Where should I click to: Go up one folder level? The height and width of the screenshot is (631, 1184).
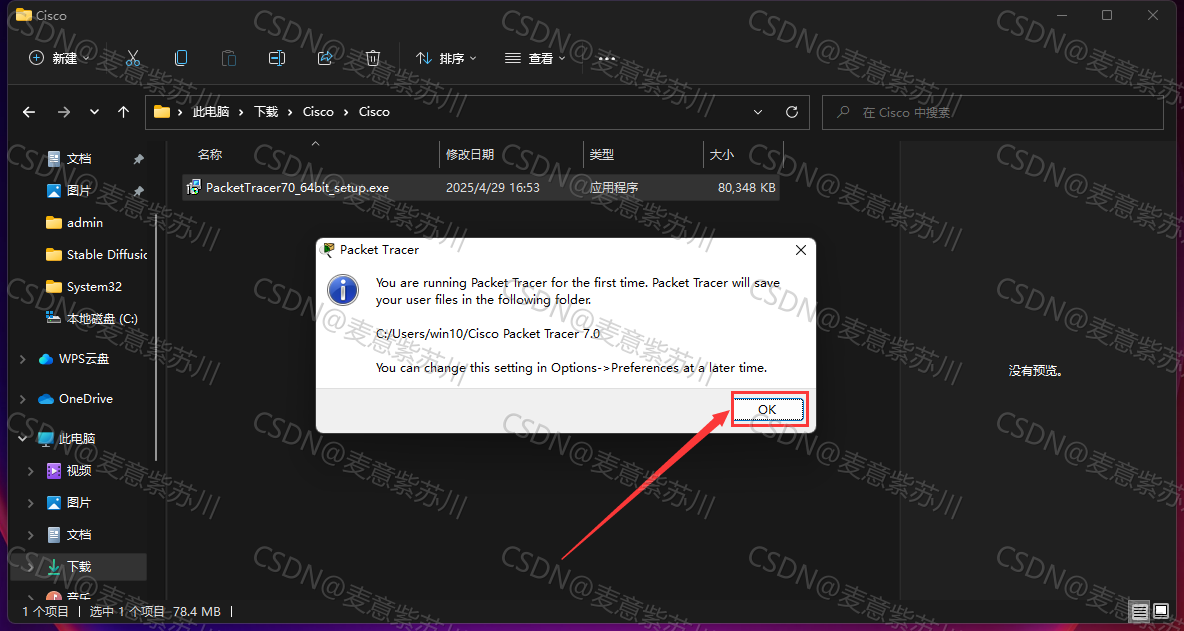coord(124,112)
